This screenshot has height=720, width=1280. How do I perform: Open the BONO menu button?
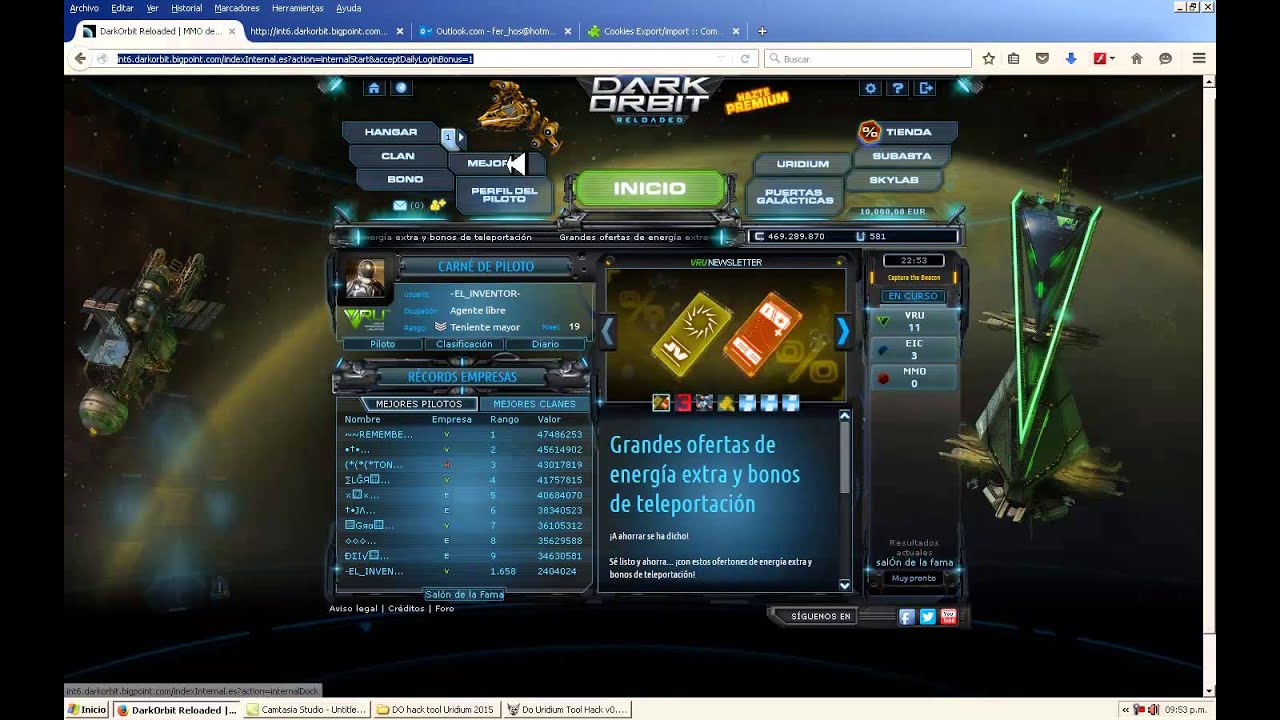(405, 179)
